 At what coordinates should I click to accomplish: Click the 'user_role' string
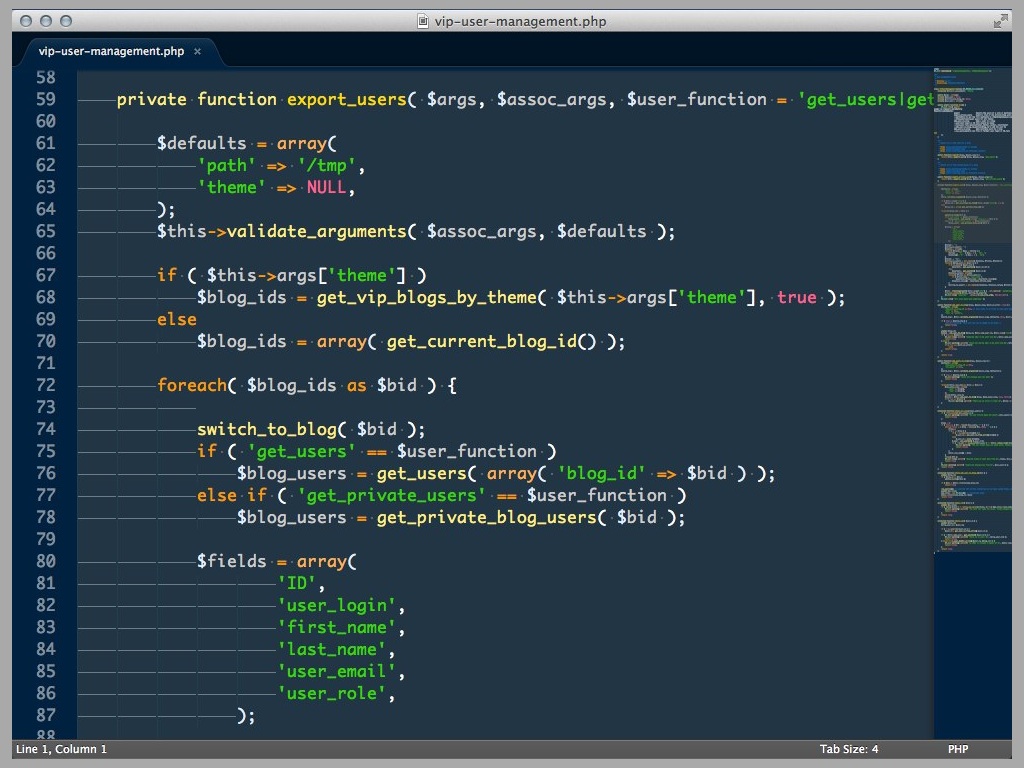point(332,694)
